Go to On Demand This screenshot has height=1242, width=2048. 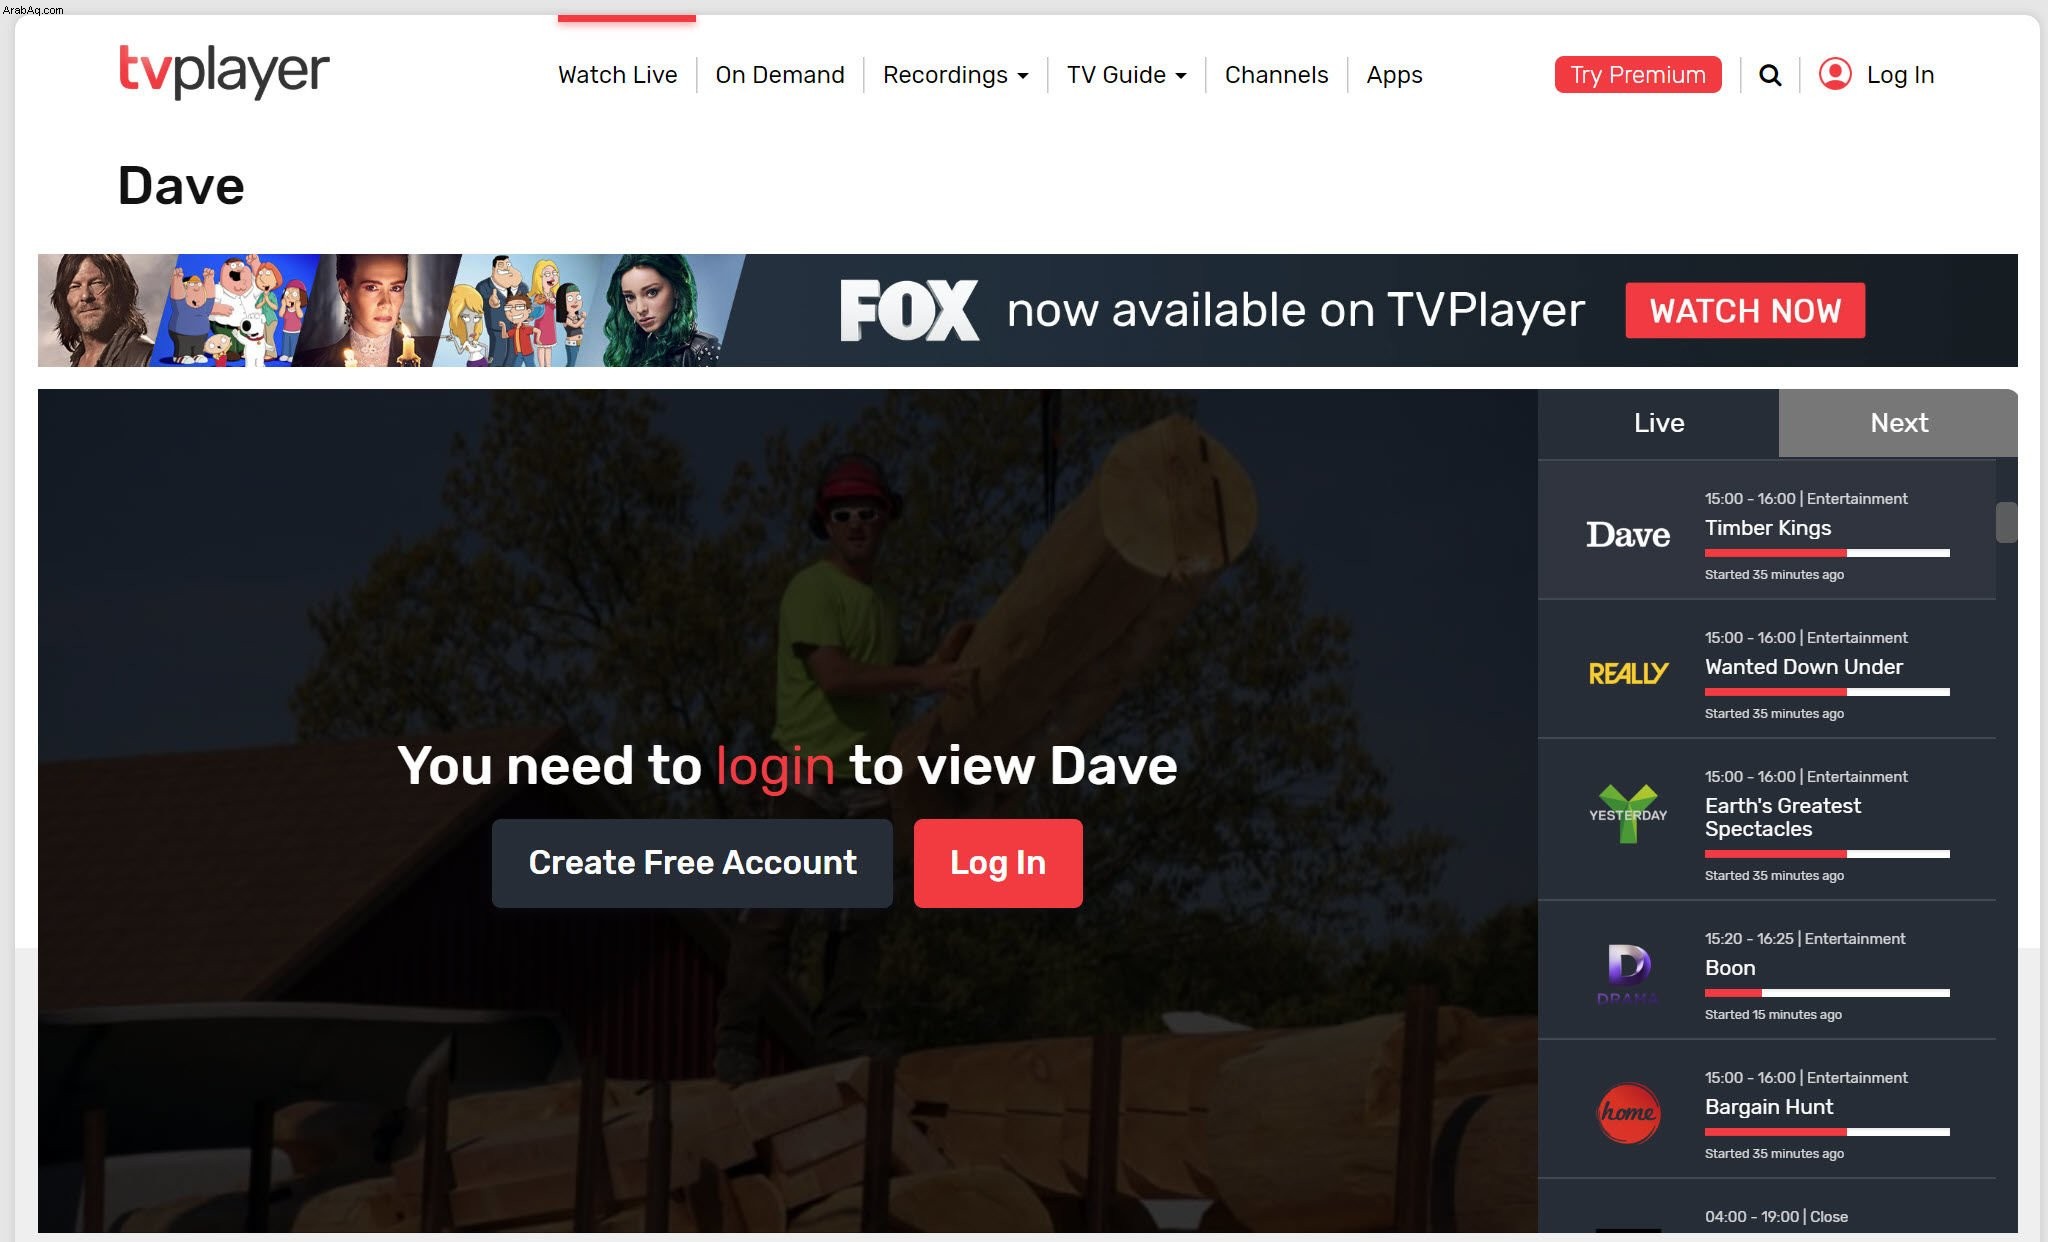click(780, 75)
